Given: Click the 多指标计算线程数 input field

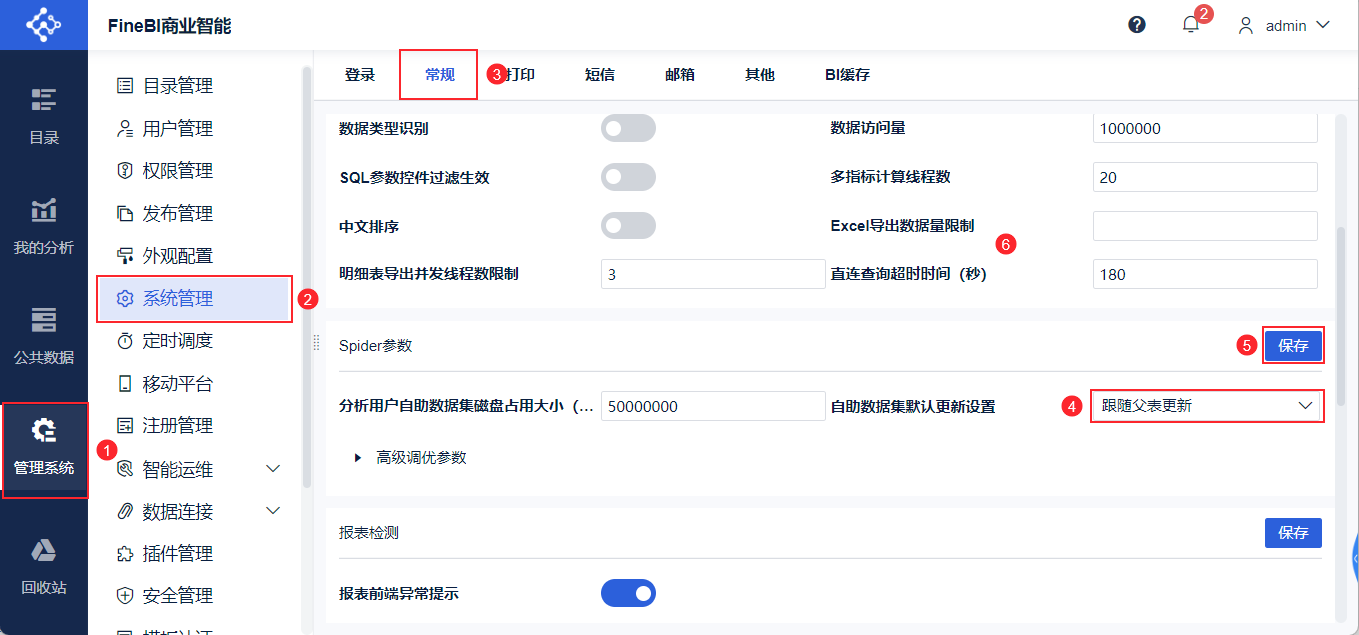Looking at the screenshot, I should click(1205, 177).
